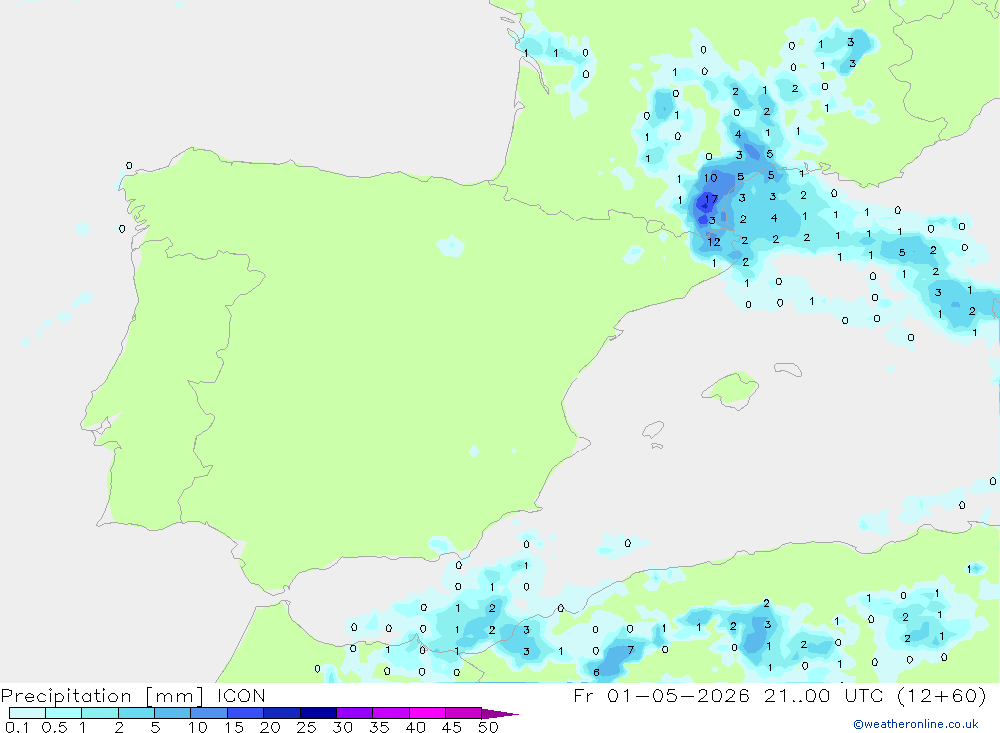
Task: Click the '21..00 UTC' time label
Action: pyautogui.click(x=825, y=695)
